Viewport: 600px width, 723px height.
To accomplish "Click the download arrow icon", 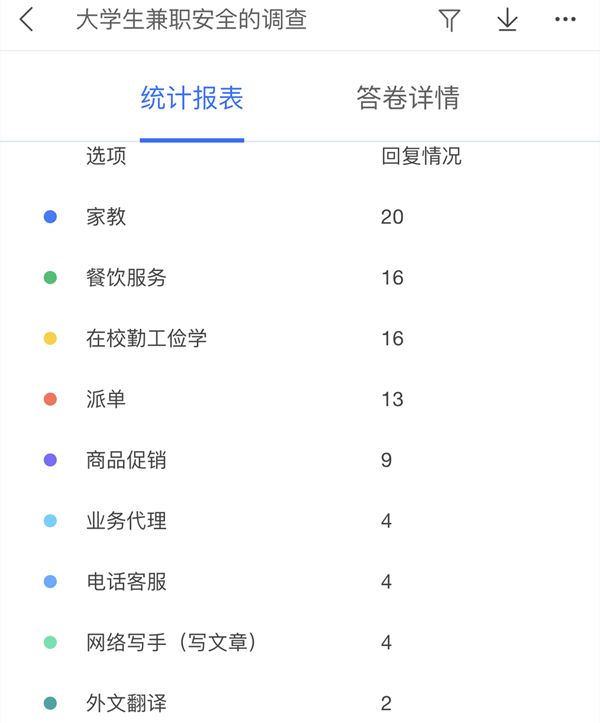I will click(x=508, y=20).
